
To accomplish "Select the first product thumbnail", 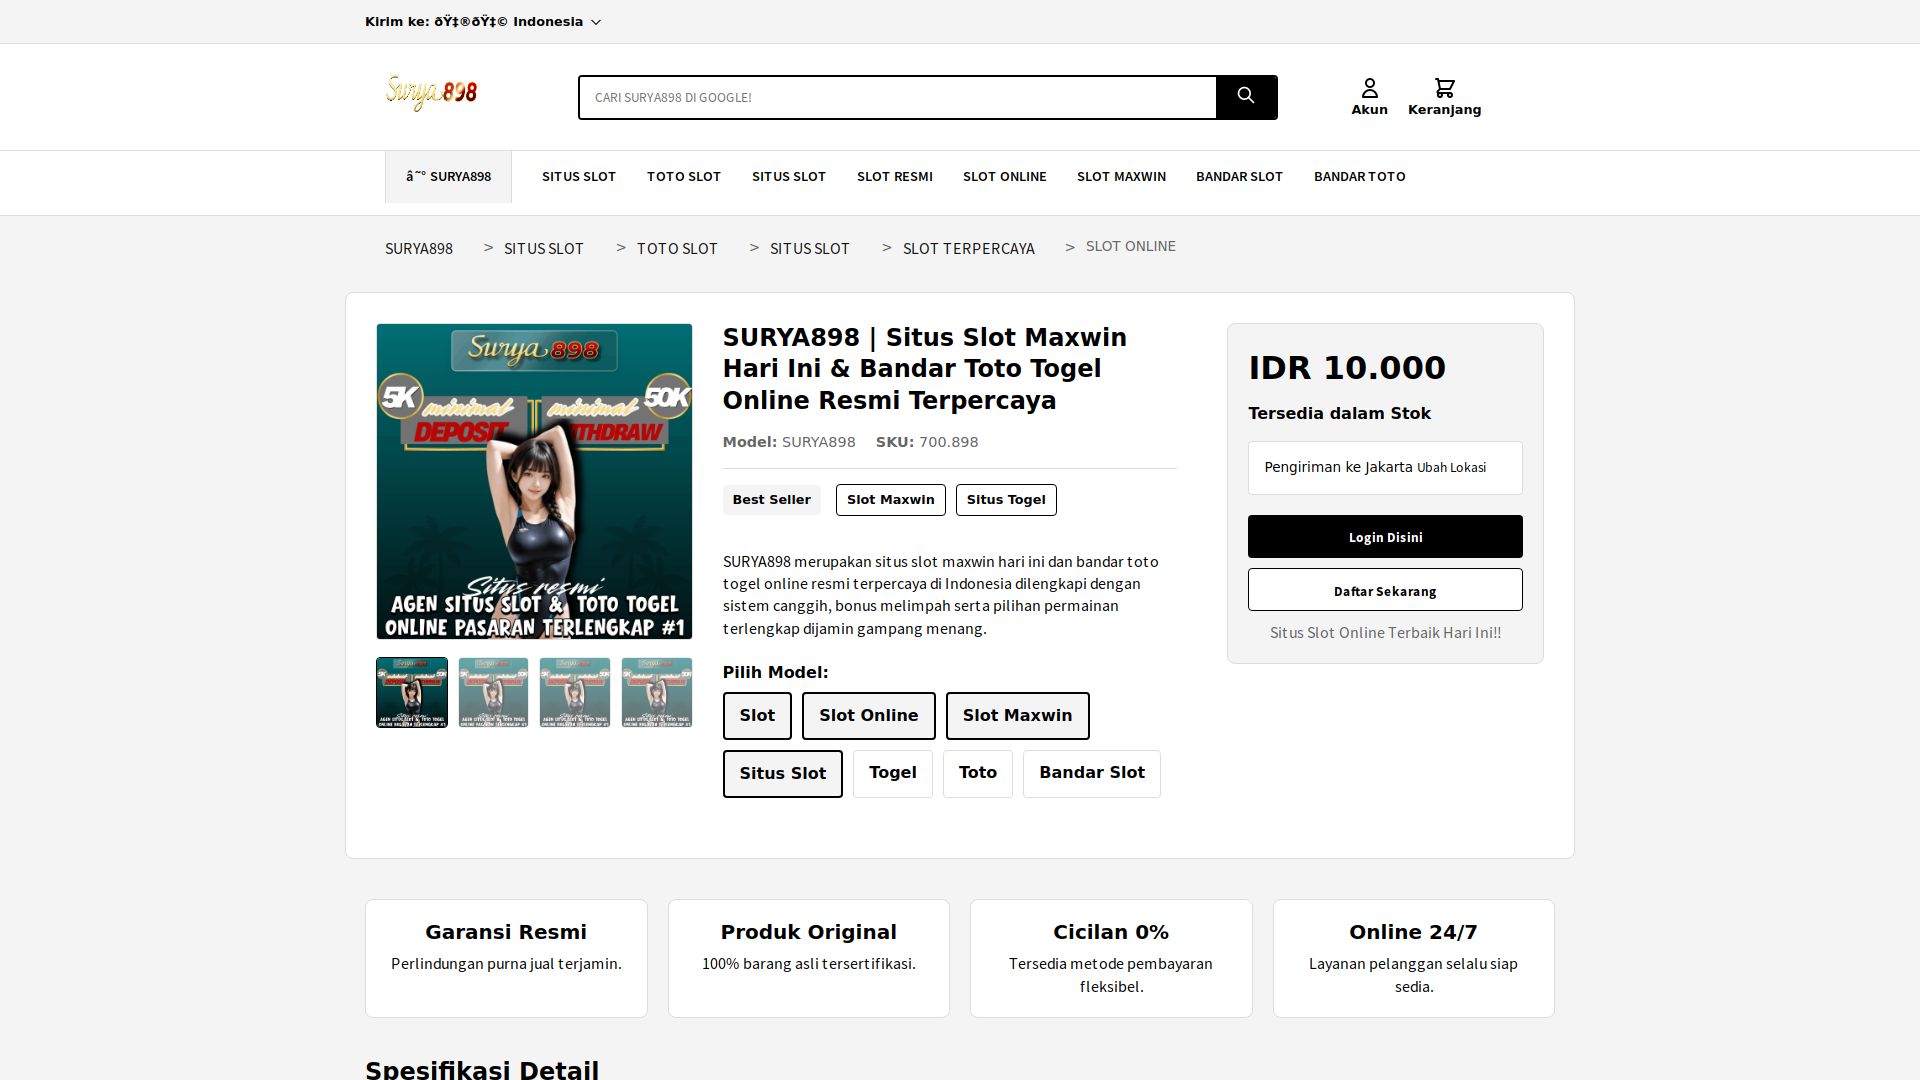I will (412, 692).
